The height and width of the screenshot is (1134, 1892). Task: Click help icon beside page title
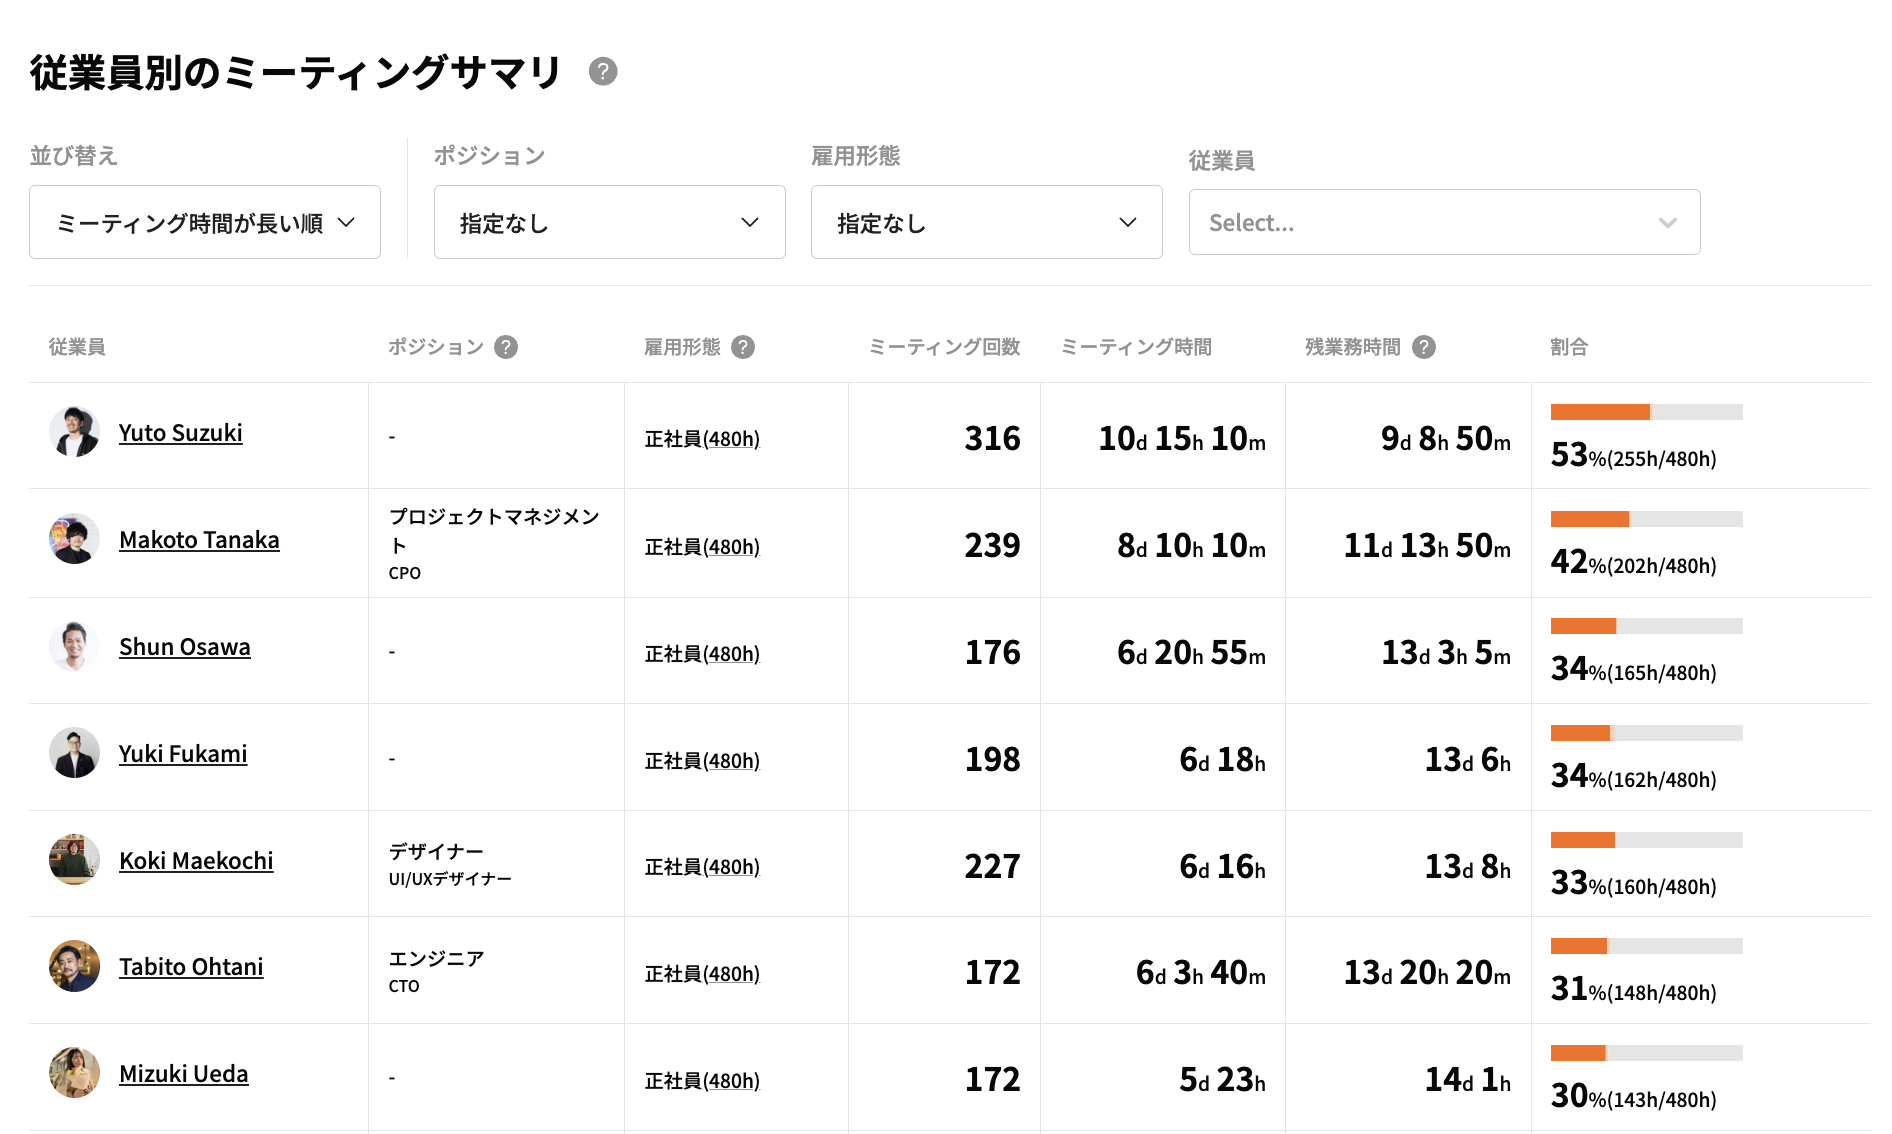click(602, 72)
